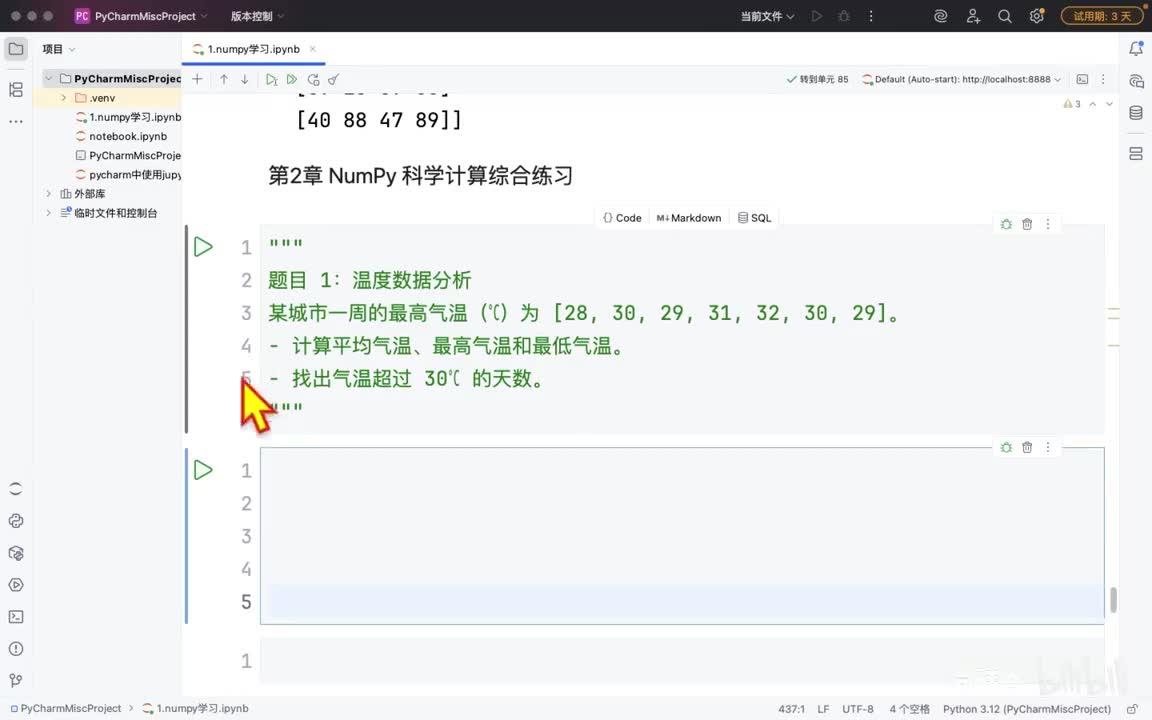Open notebook toolbar more options dots
This screenshot has width=1152, height=720.
pyautogui.click(x=1103, y=79)
